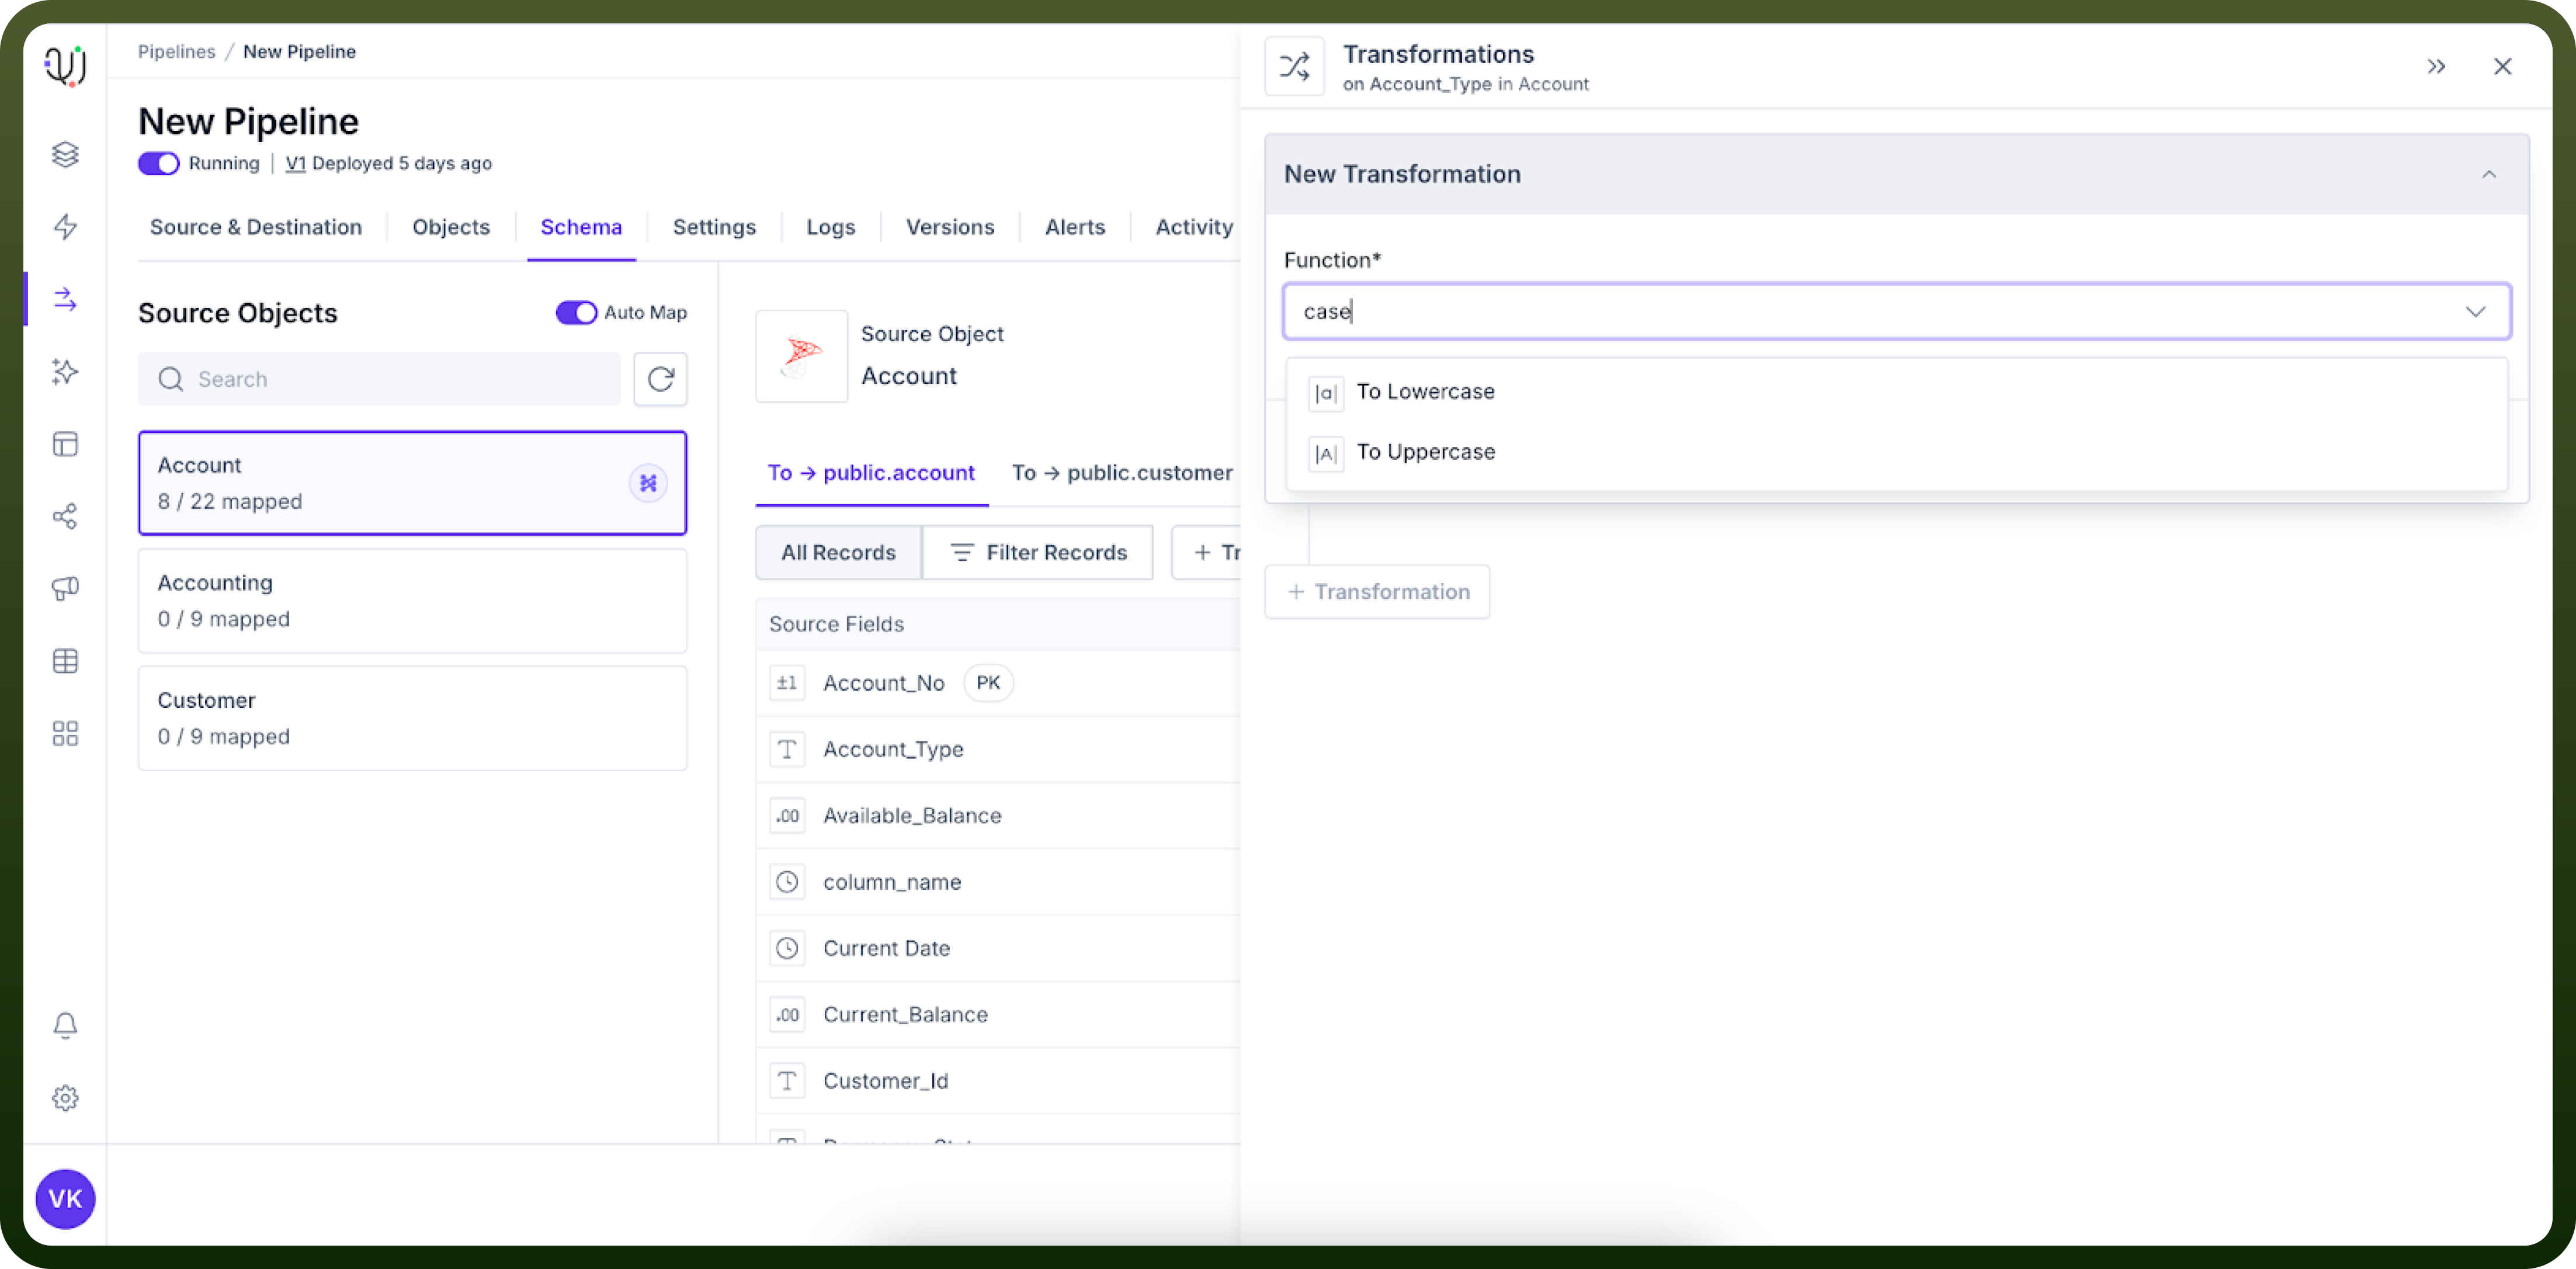The image size is (2576, 1269).
Task: Open the sparkles sidebar icon
Action: [65, 372]
